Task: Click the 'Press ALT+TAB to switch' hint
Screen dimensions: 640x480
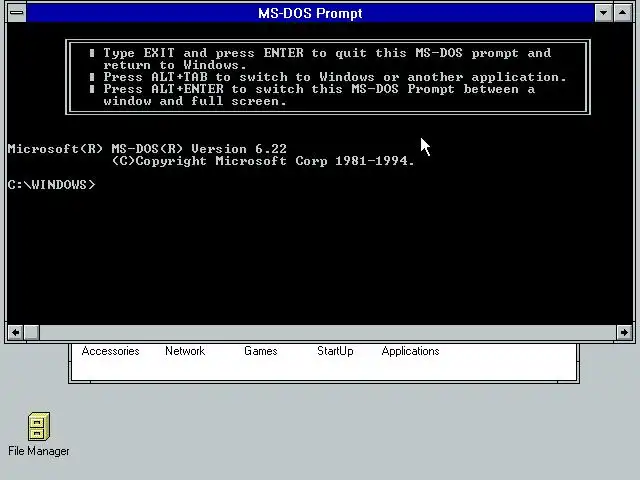Action: click(328, 77)
